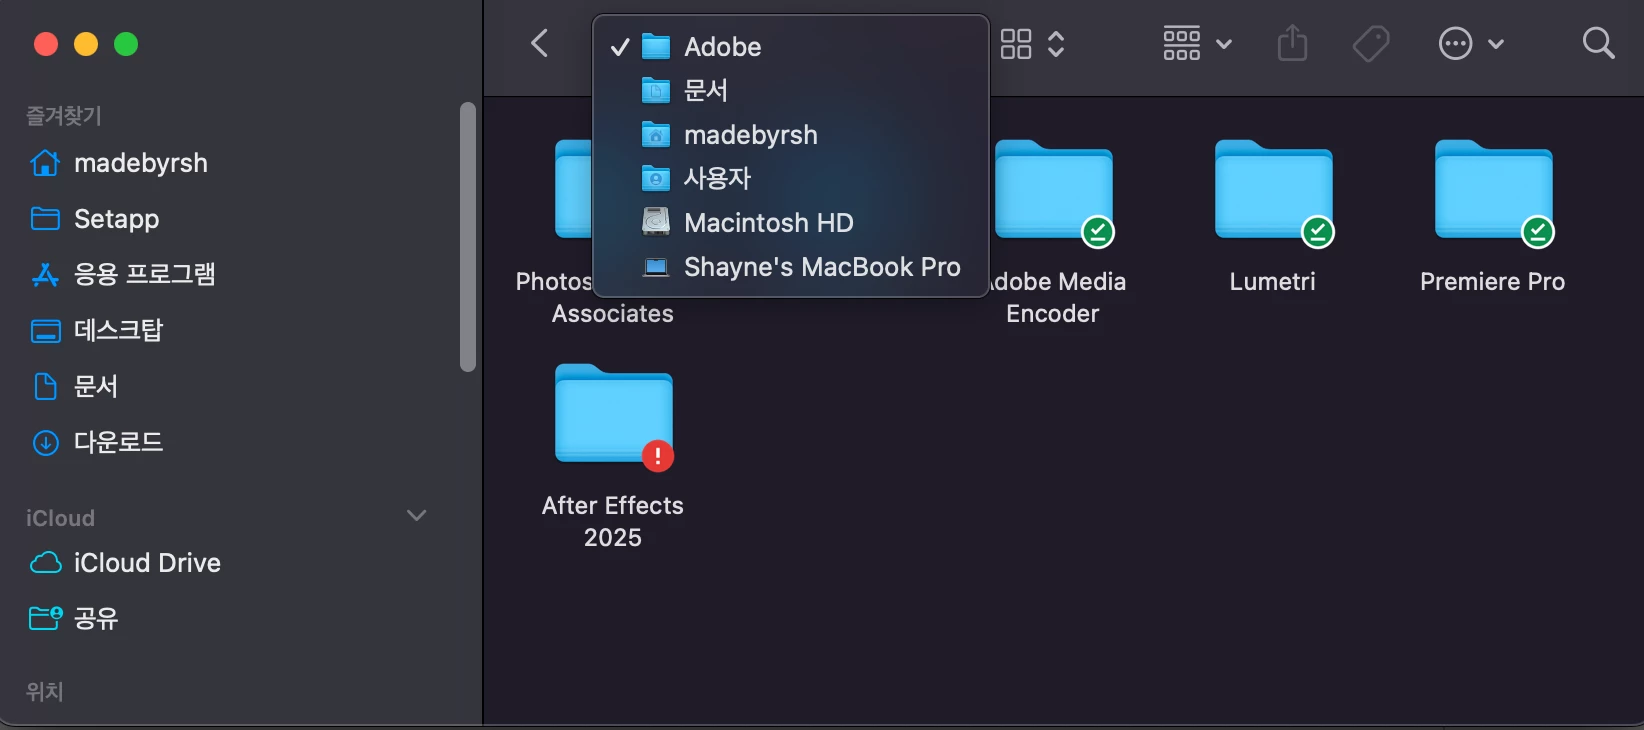Switch to icon view in toolbar
Screen dimensions: 1644x730
tap(1016, 44)
